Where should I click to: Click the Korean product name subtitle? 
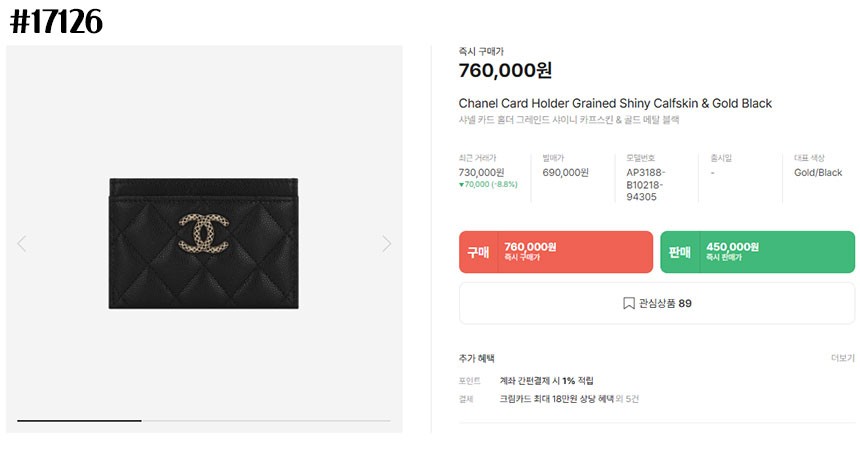568,120
